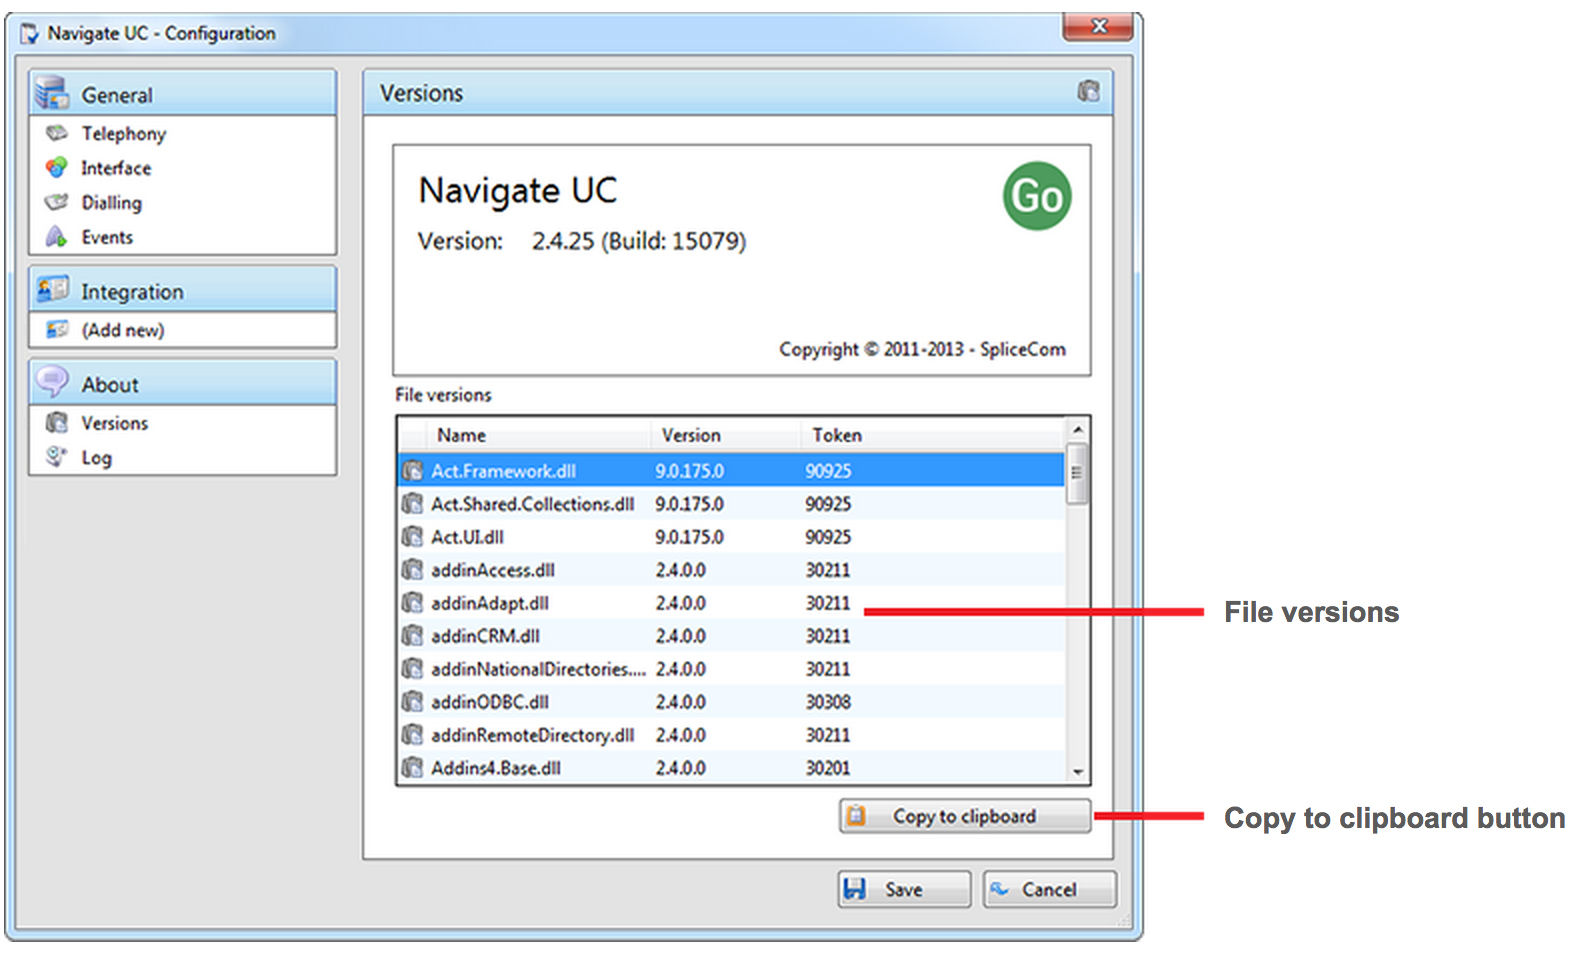Screen dimensions: 1592x955
Task: Click the file icon beside addinAccess.dll
Action: tap(412, 569)
